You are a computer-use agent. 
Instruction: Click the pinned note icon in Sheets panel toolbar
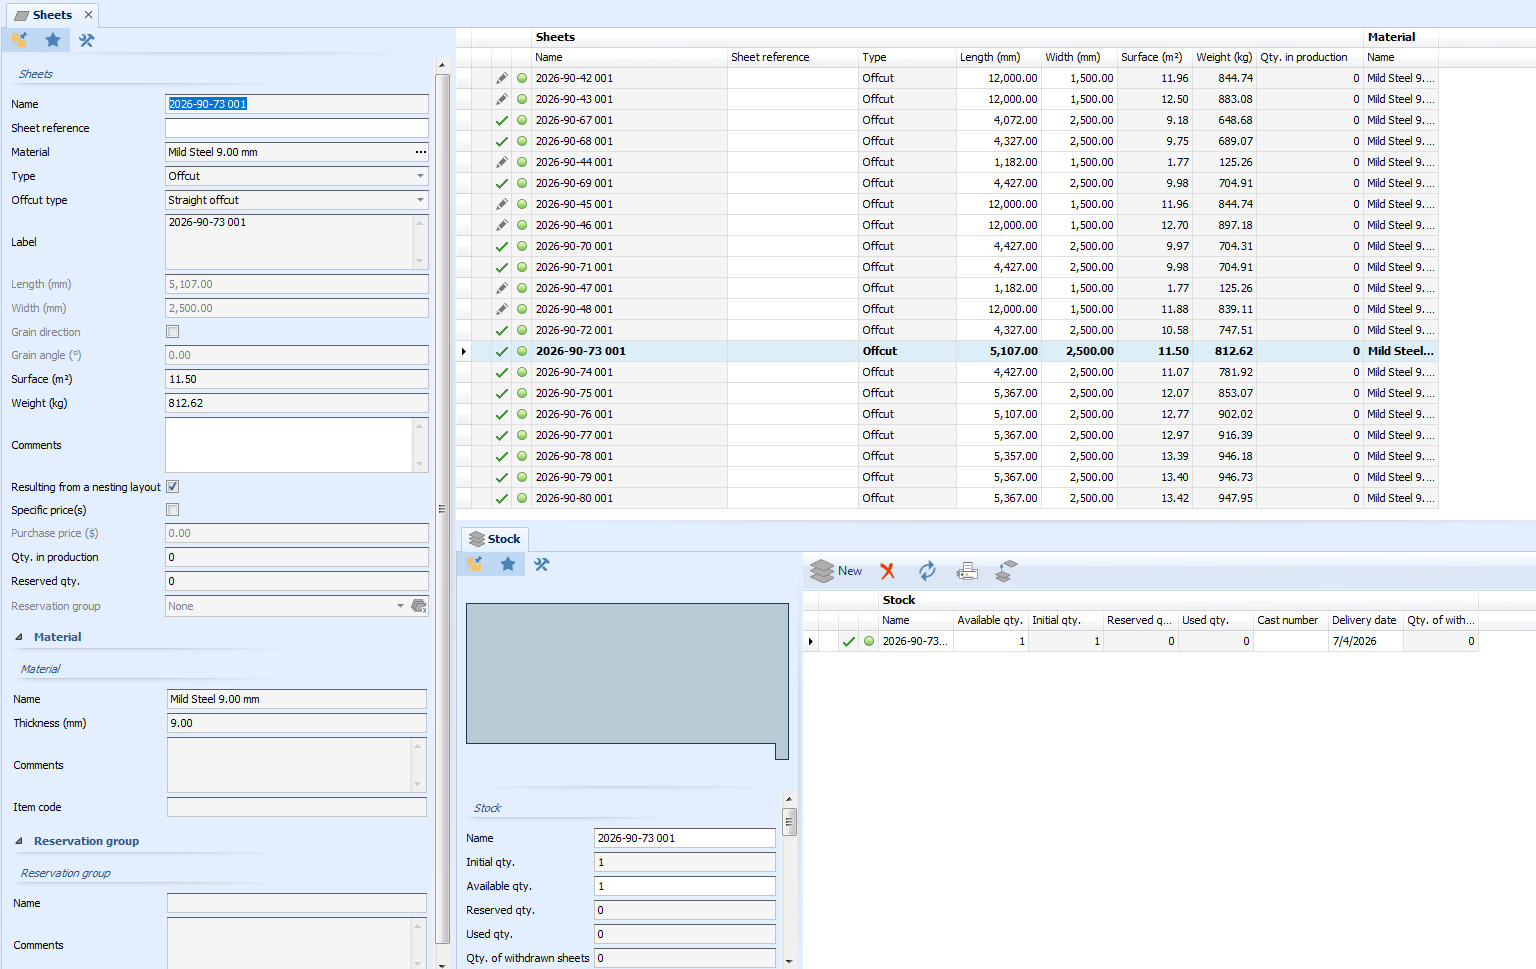tap(19, 40)
